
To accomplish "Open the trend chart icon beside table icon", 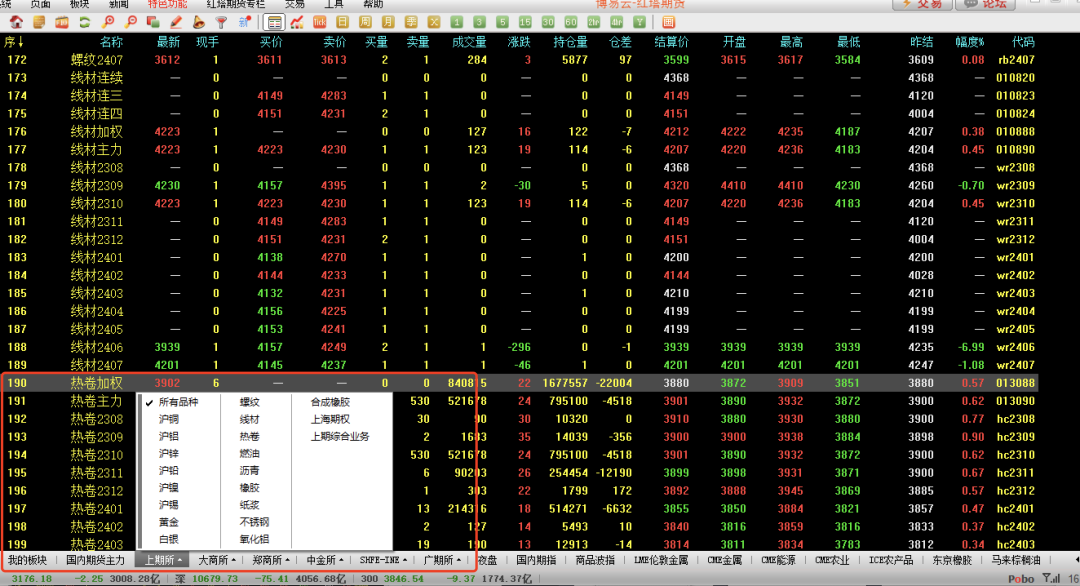I will [x=297, y=22].
